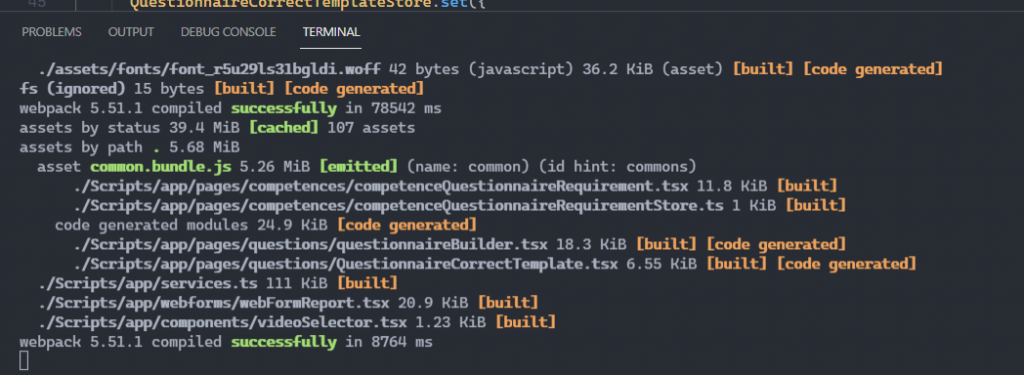The width and height of the screenshot is (1024, 375).
Task: Open competenceQuestionnaireRequirement.tsx path link
Action: coord(381,186)
